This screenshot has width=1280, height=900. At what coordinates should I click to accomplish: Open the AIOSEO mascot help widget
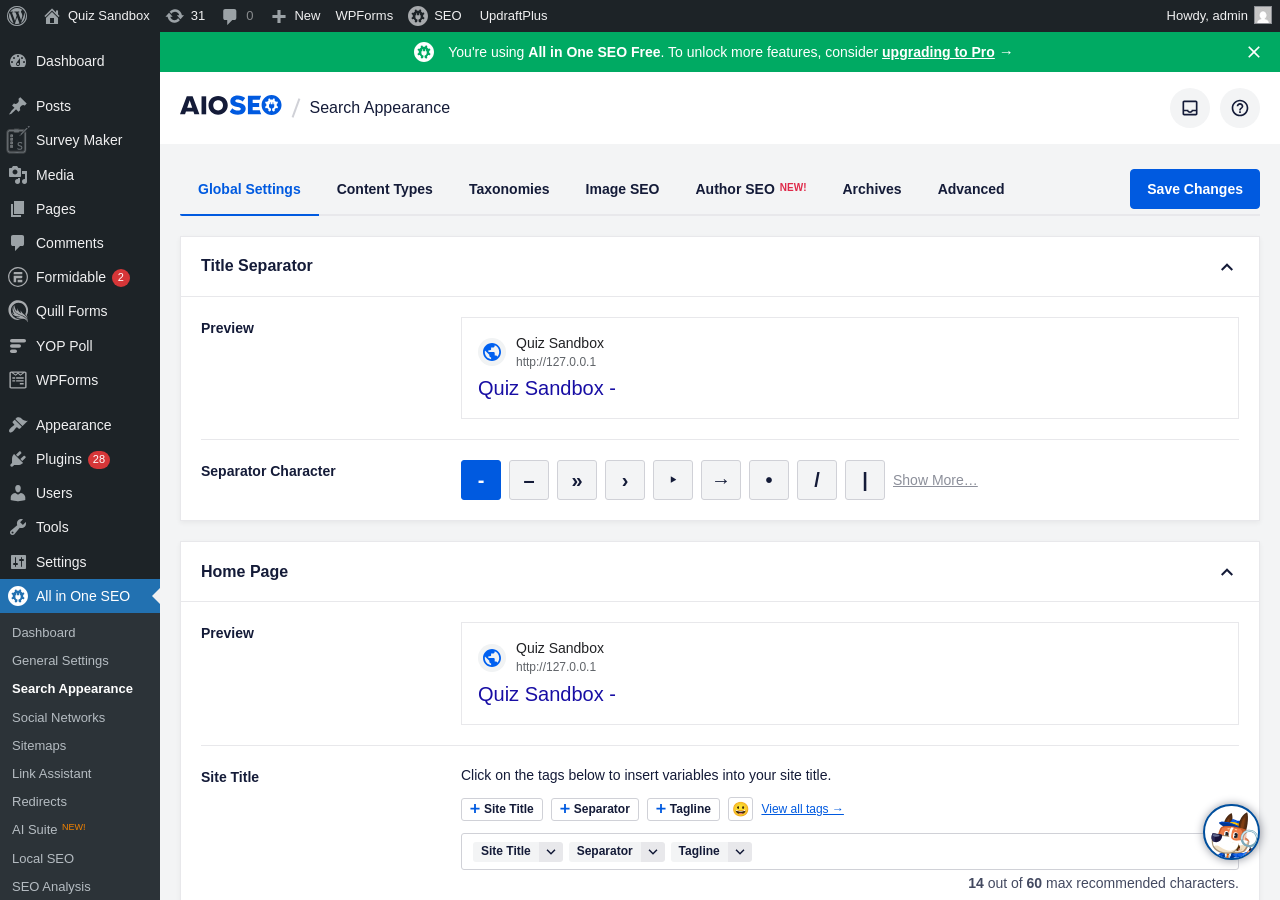click(x=1231, y=832)
